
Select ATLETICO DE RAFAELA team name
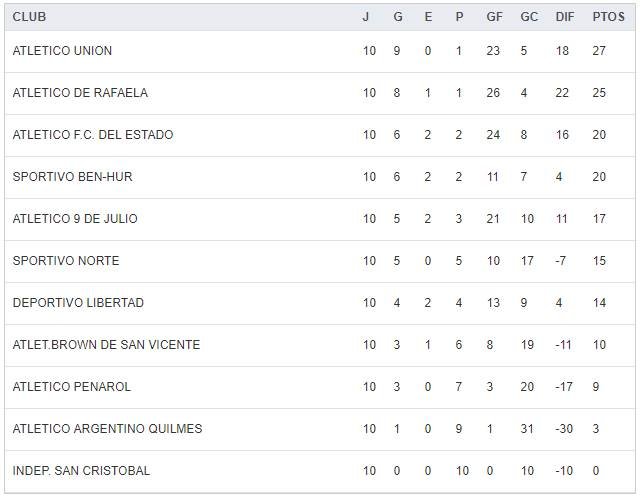80,93
